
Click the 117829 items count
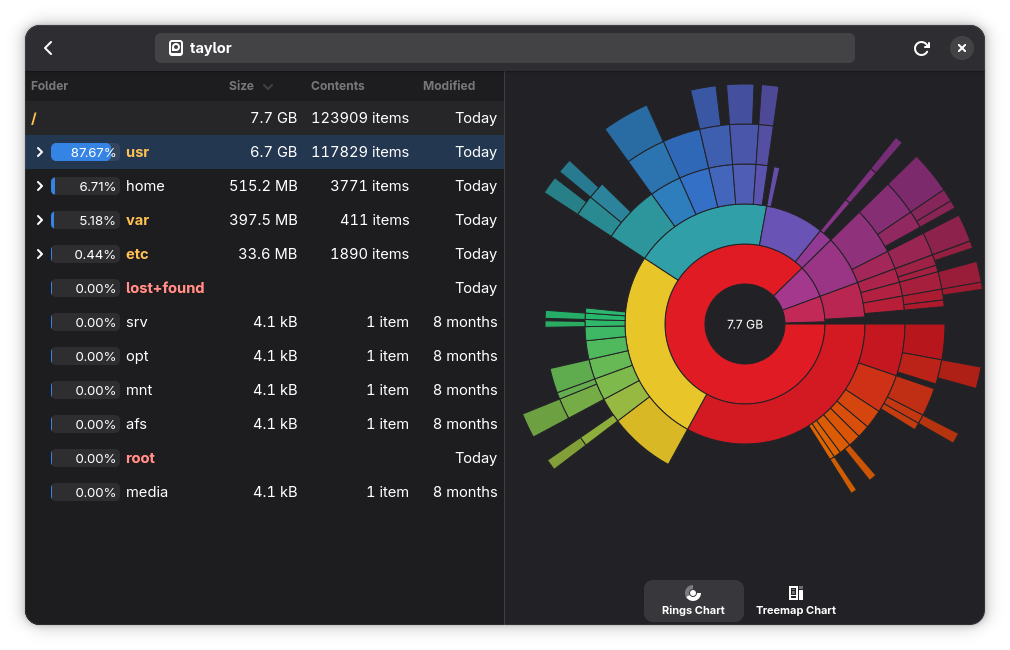pos(360,152)
